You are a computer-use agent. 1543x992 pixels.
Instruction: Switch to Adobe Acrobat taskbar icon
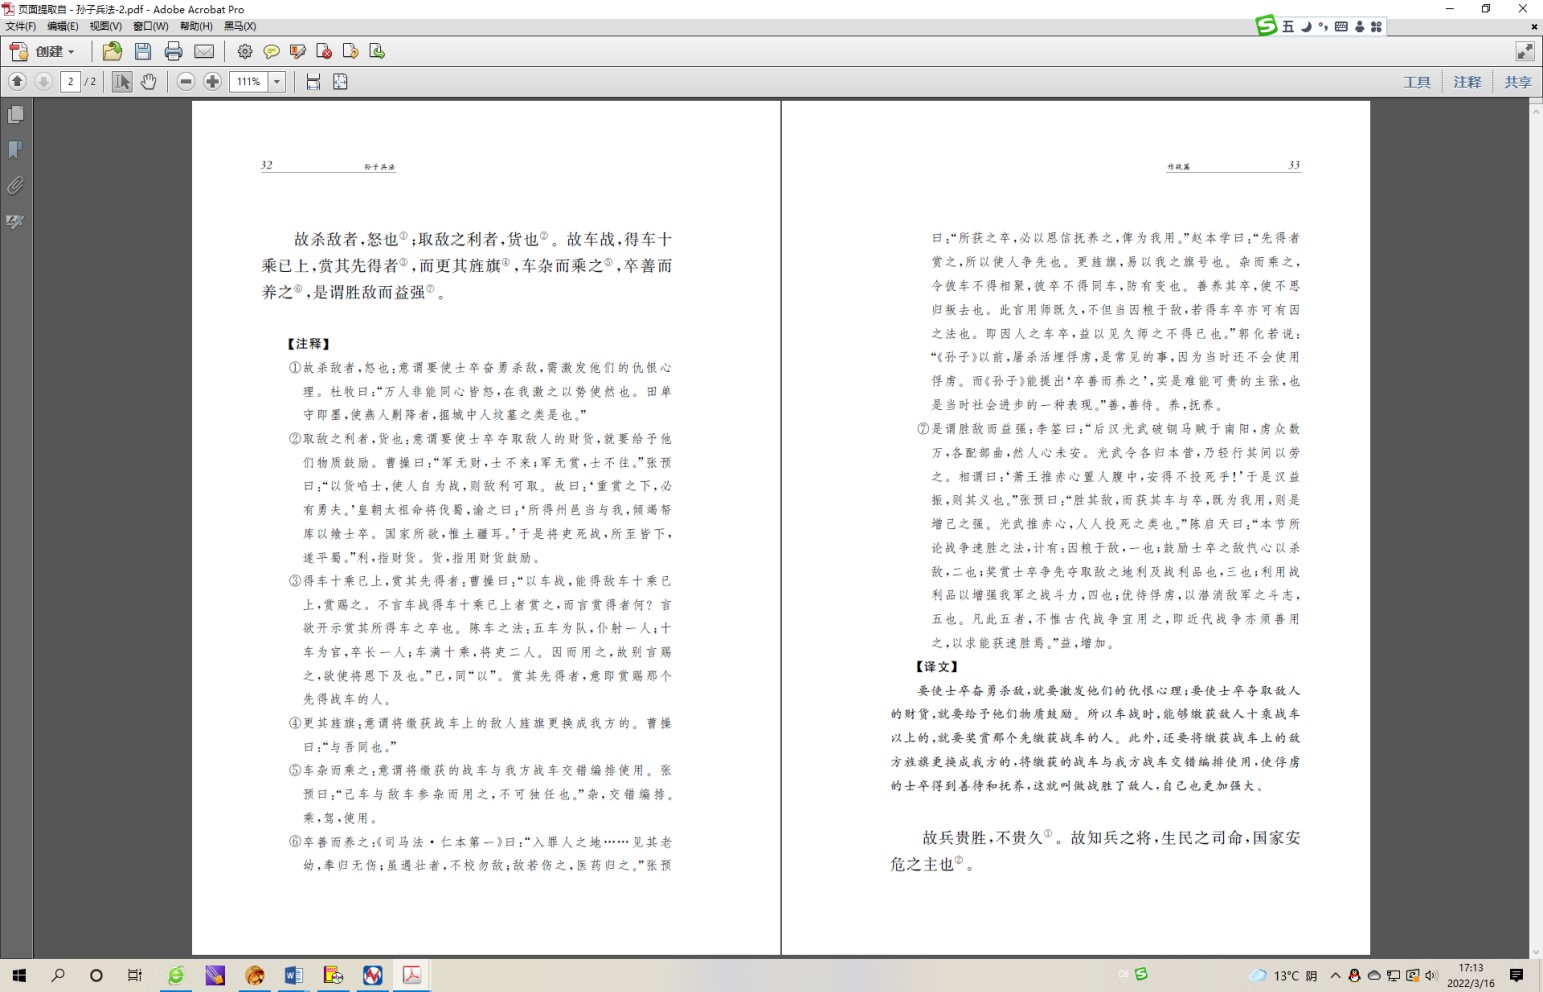click(x=411, y=975)
